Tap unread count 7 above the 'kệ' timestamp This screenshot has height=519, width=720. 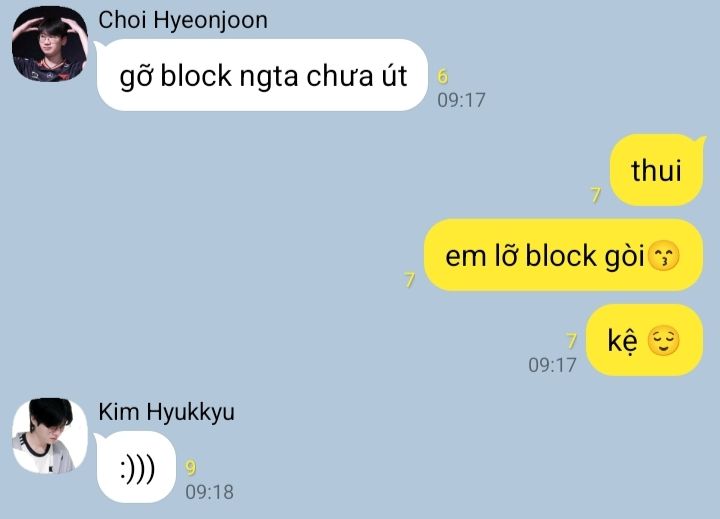[x=571, y=341]
